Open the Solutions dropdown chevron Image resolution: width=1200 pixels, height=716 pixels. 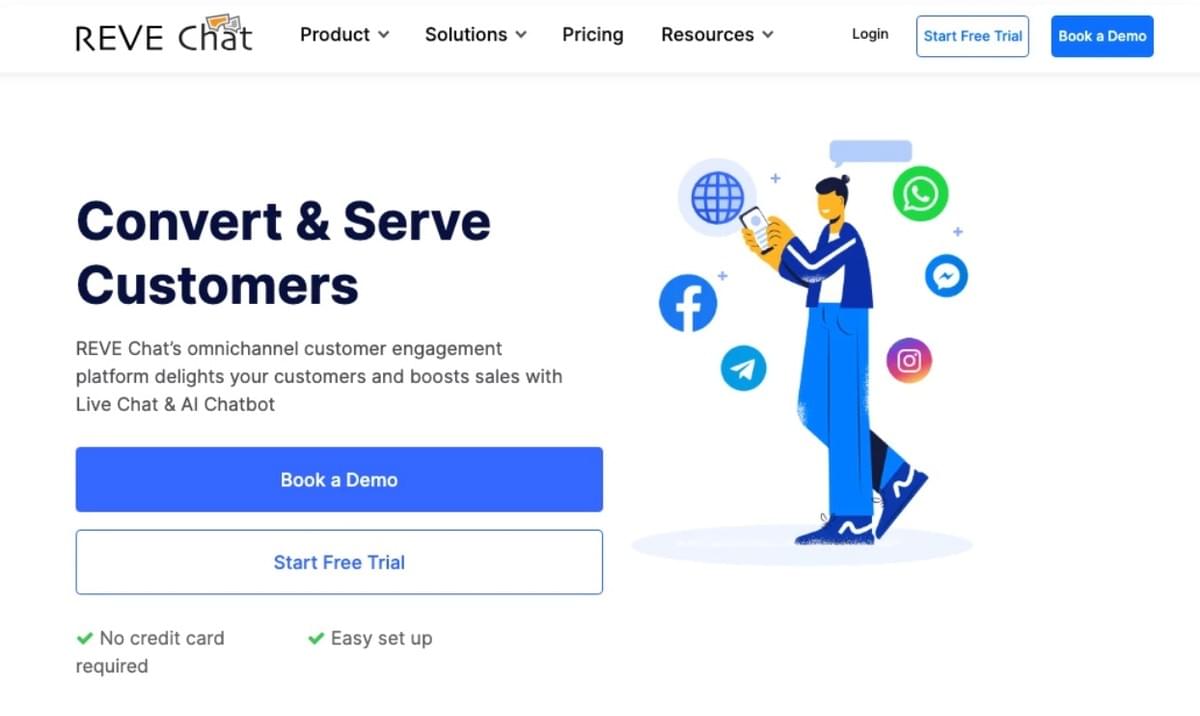520,35
